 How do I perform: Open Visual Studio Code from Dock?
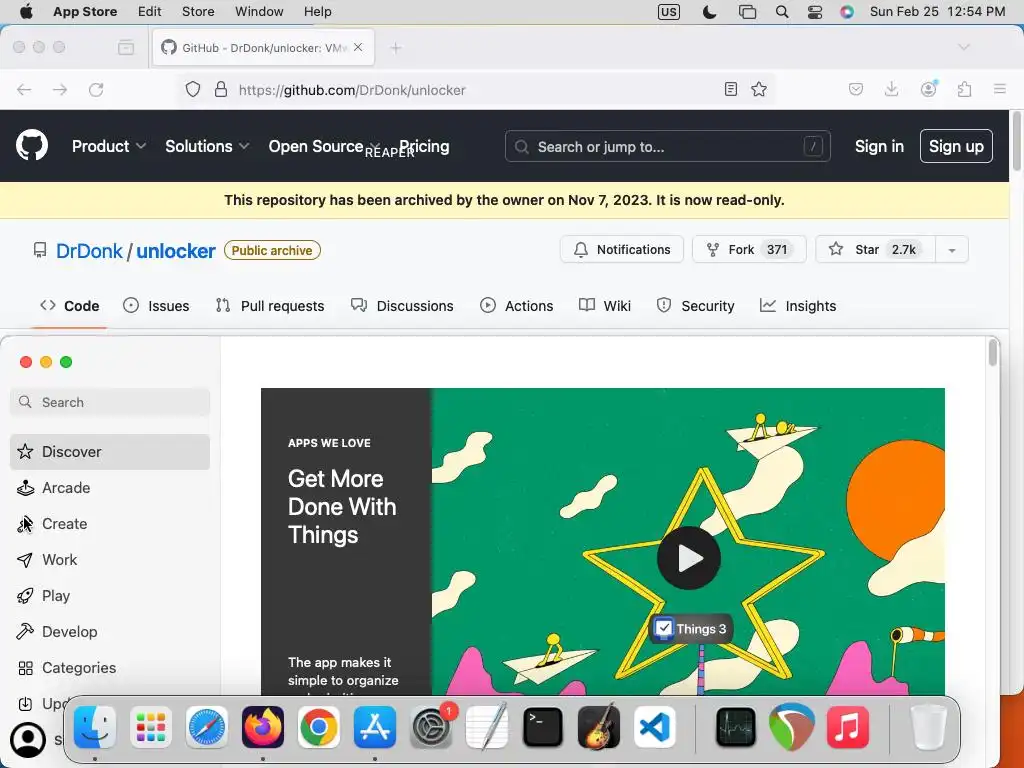655,727
